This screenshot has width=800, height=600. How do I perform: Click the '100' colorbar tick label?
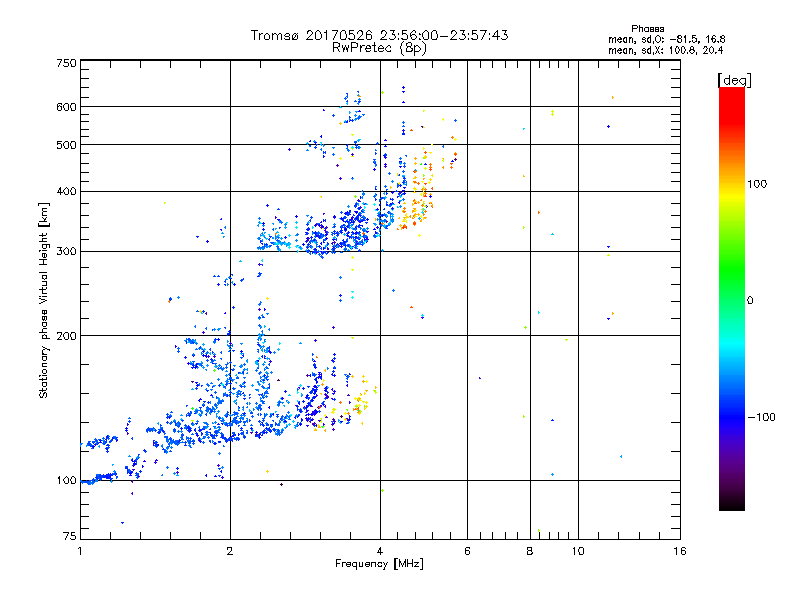[757, 184]
